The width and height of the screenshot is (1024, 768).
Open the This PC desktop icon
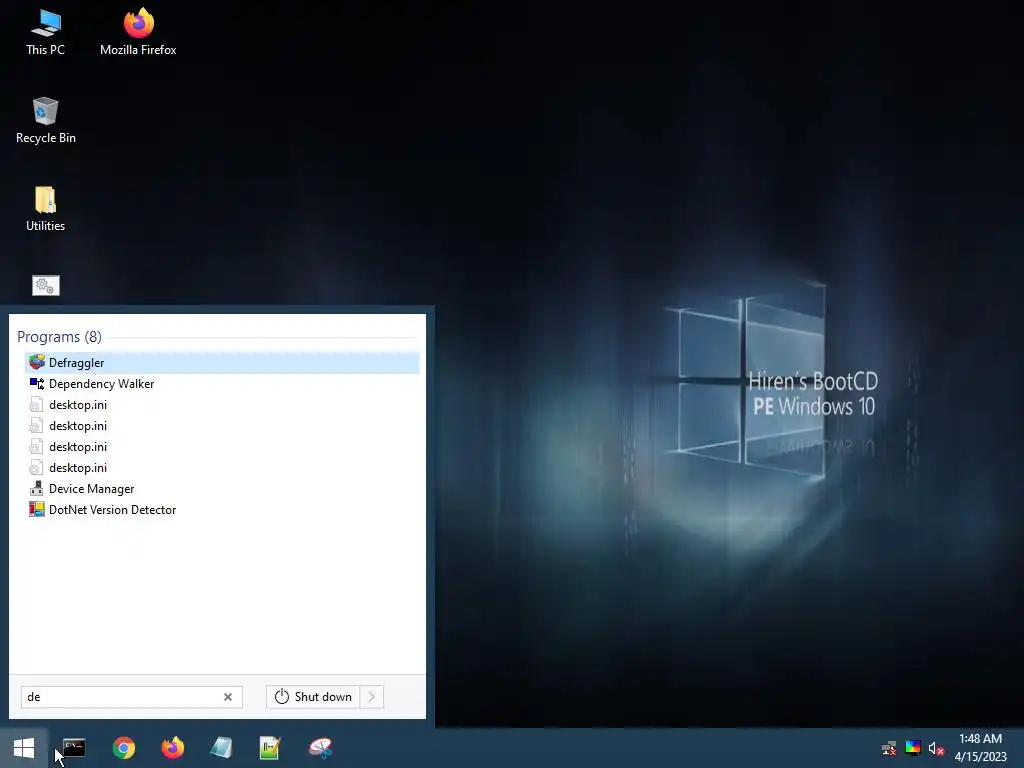click(45, 33)
